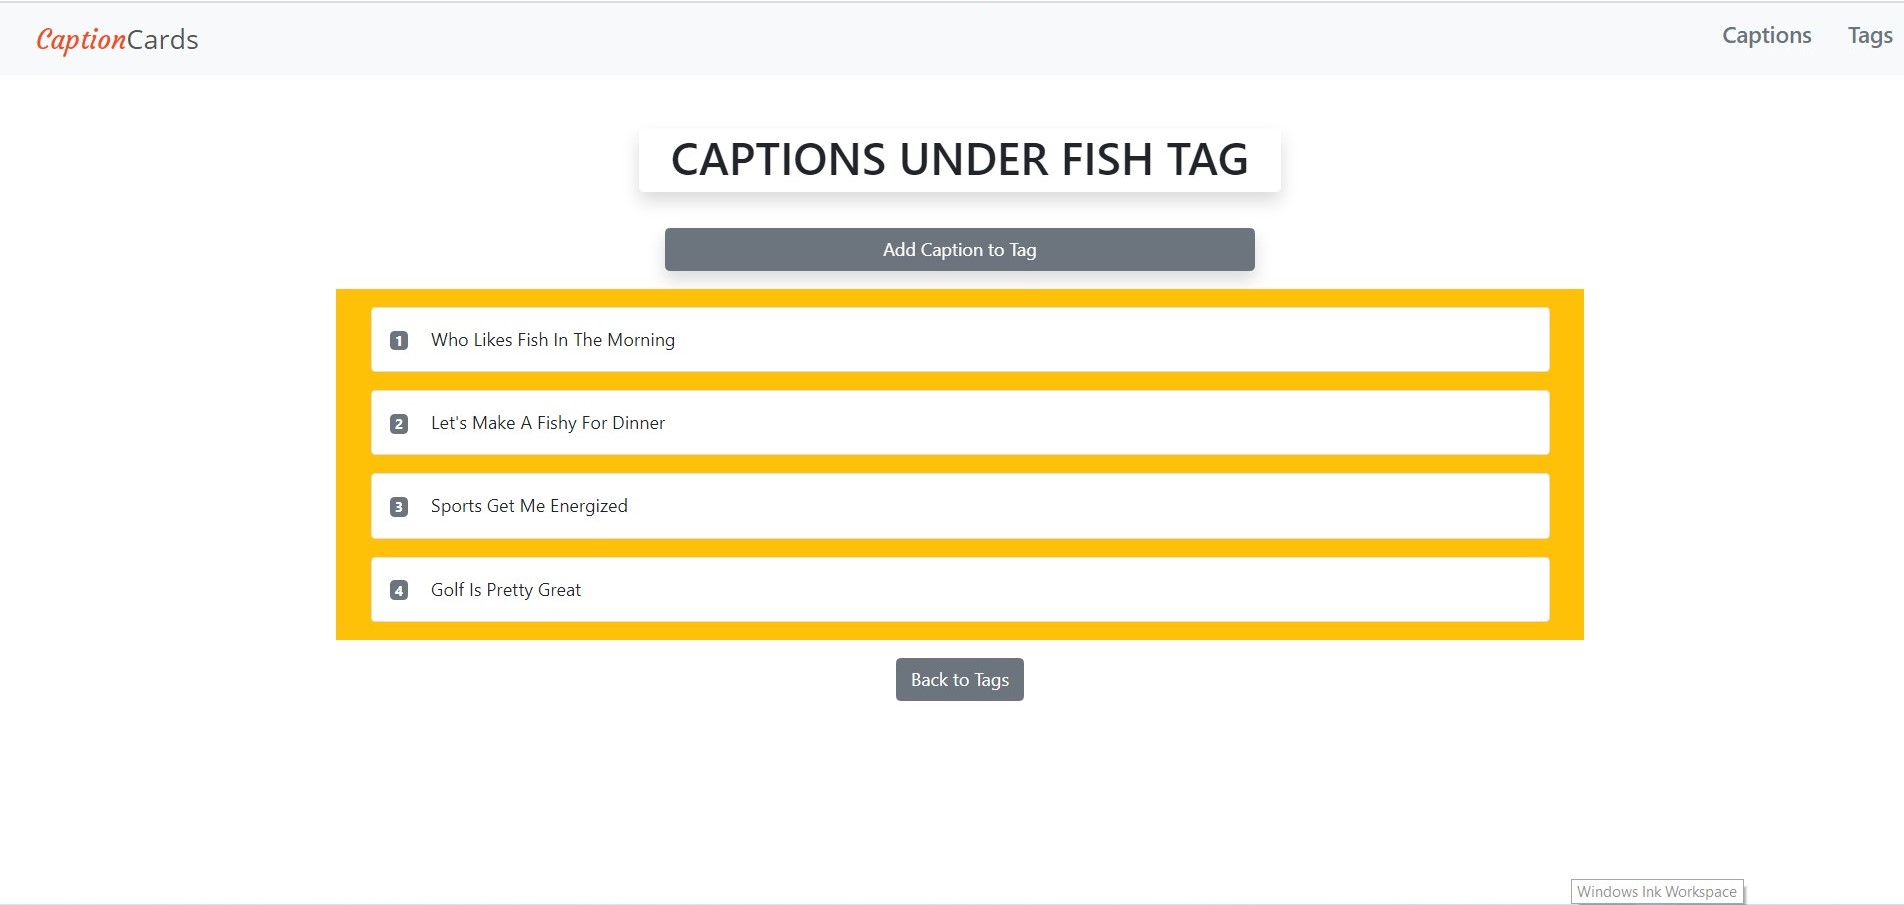Select caption Who Likes Fish In The Morning
Image resolution: width=1904 pixels, height=905 pixels.
click(553, 340)
